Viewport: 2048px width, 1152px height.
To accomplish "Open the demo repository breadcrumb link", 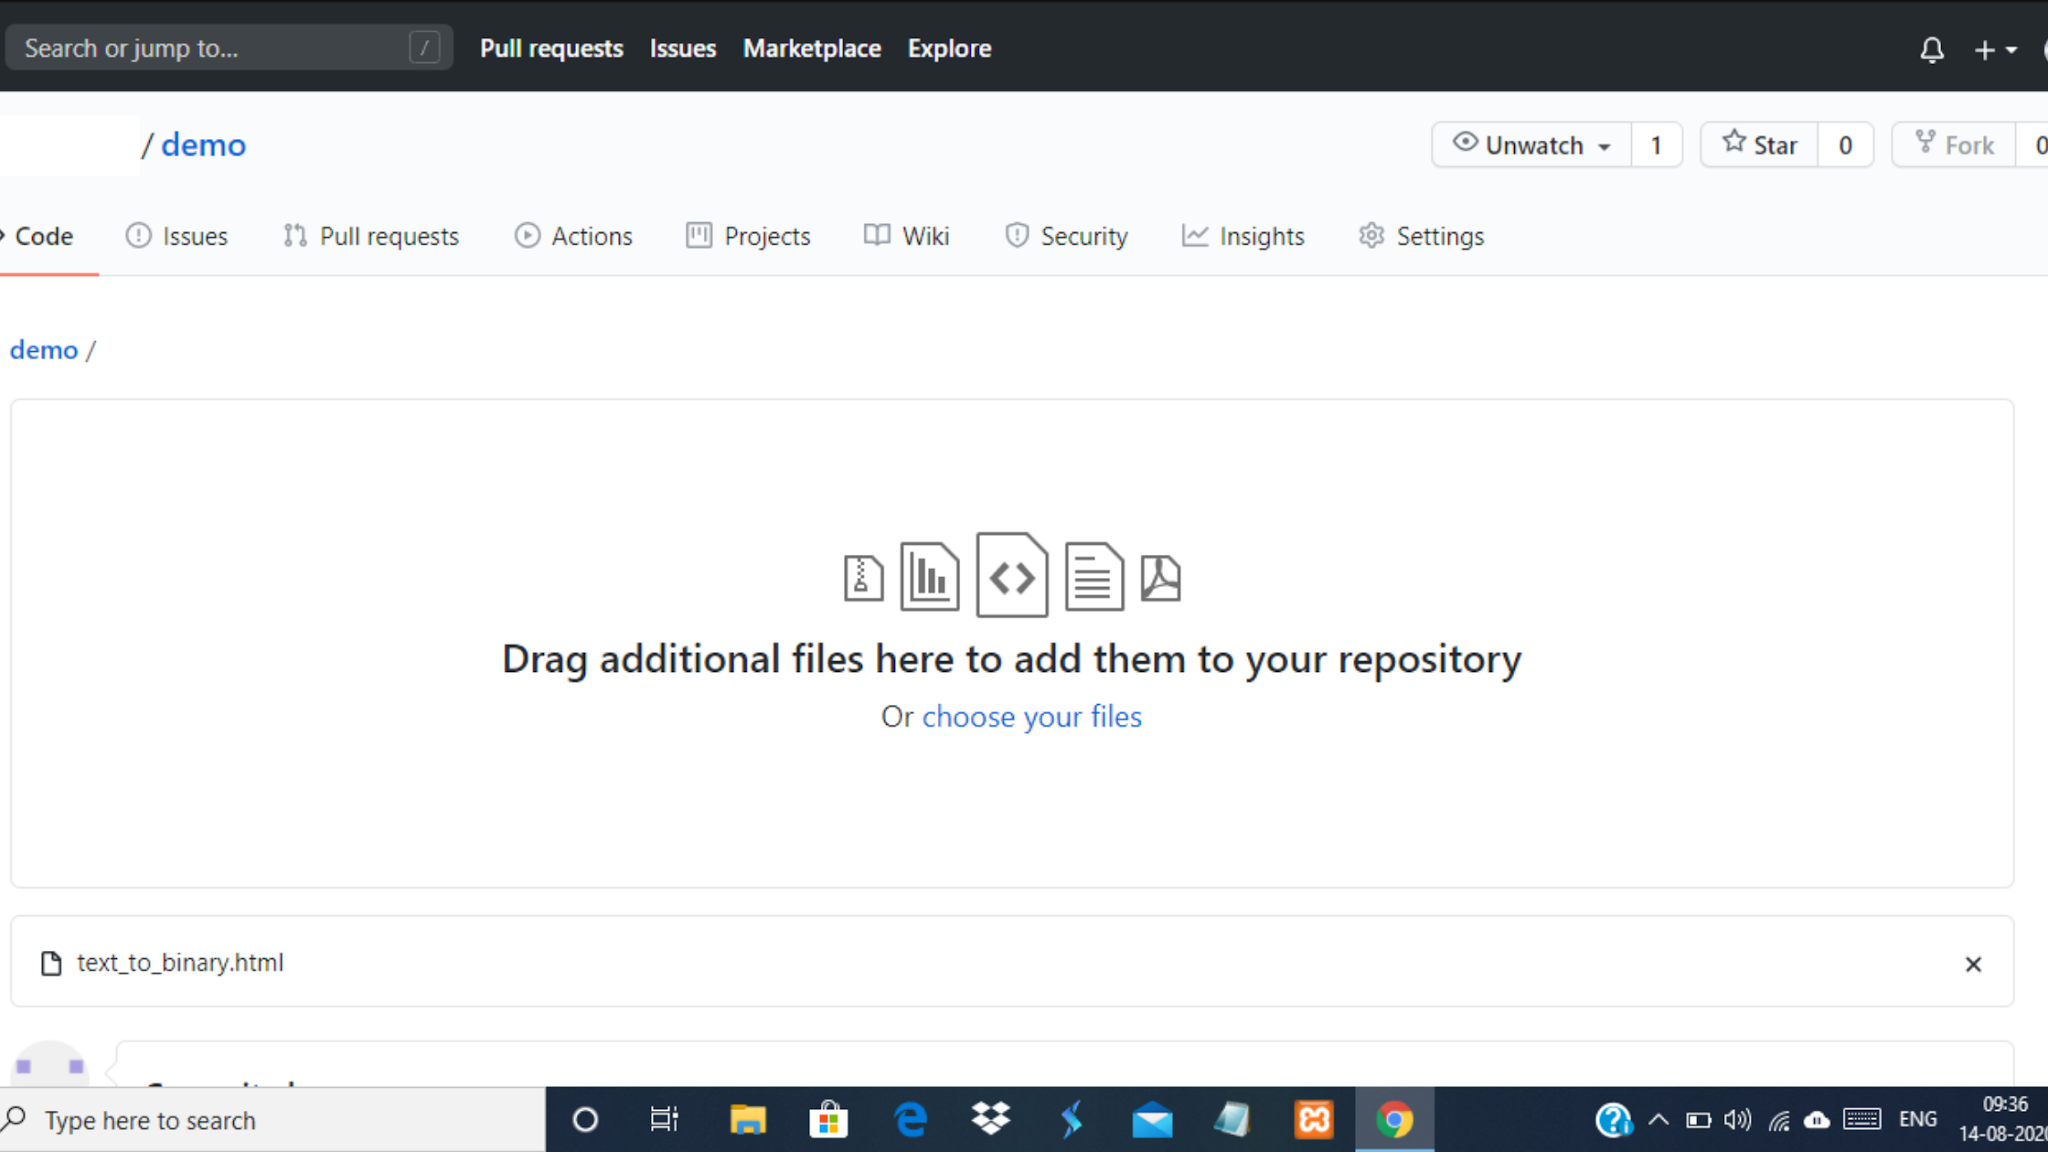I will coord(44,349).
